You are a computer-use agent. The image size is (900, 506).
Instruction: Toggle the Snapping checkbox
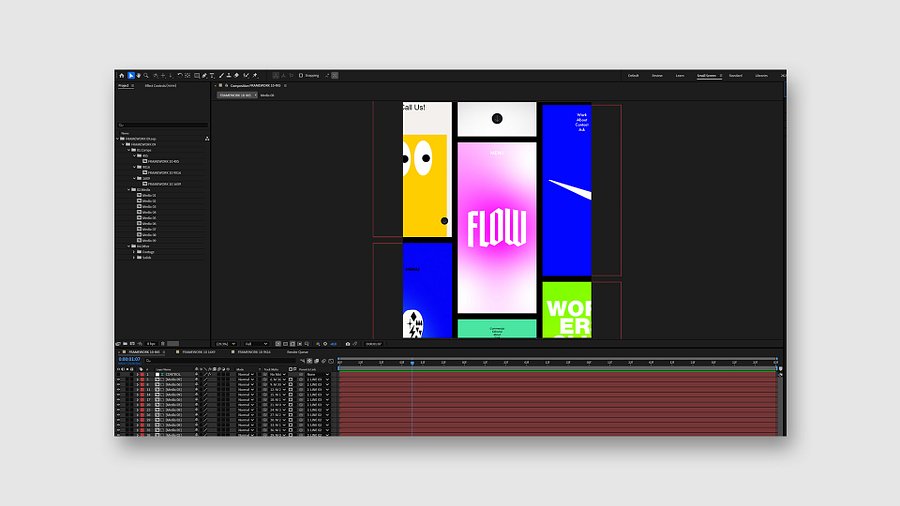click(x=301, y=75)
